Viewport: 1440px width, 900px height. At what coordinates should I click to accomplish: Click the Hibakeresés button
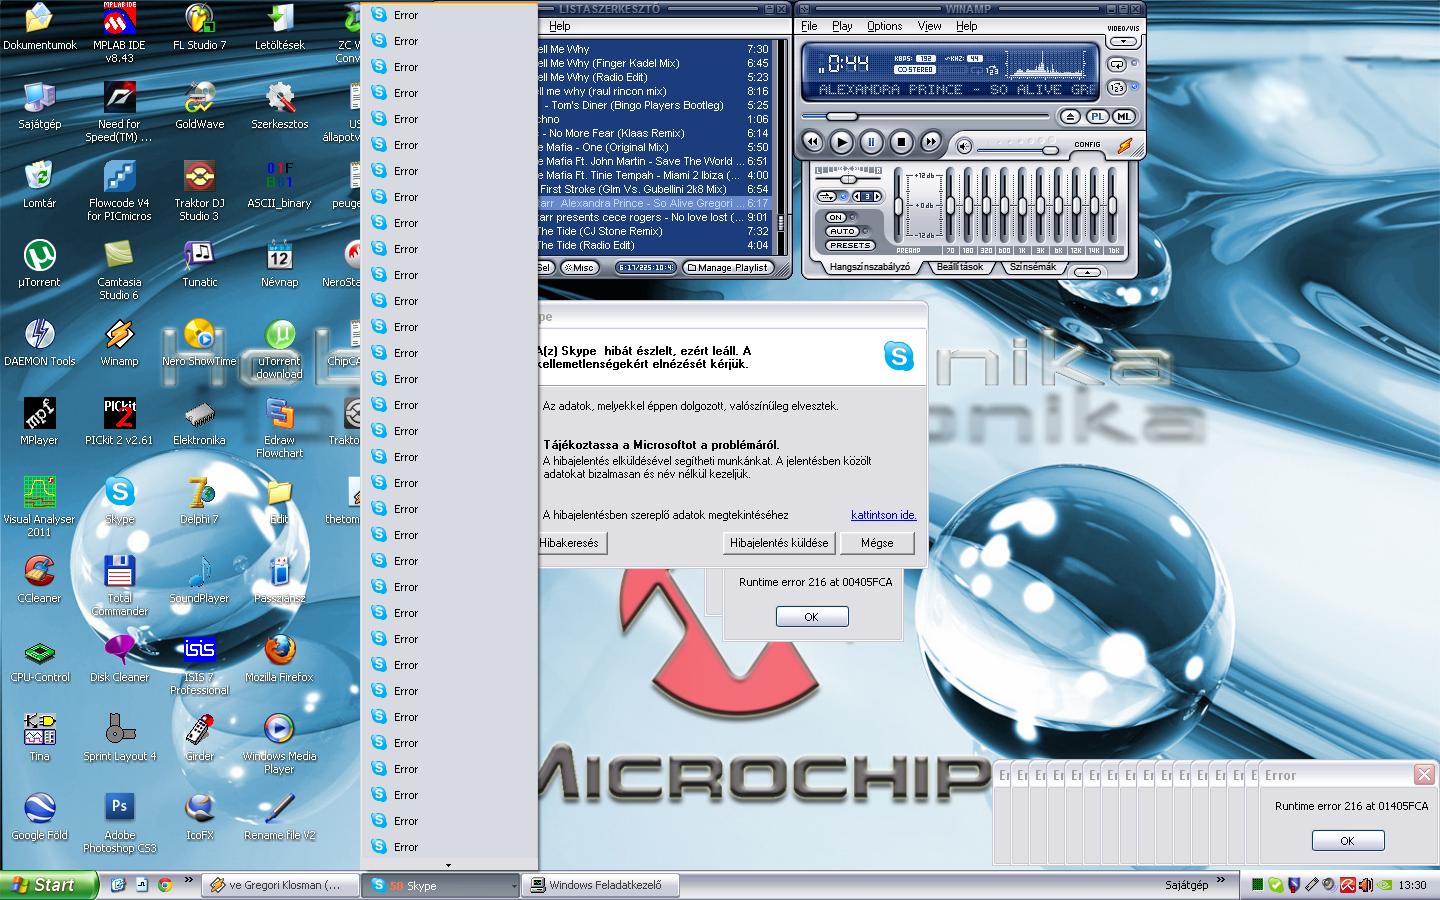(570, 543)
